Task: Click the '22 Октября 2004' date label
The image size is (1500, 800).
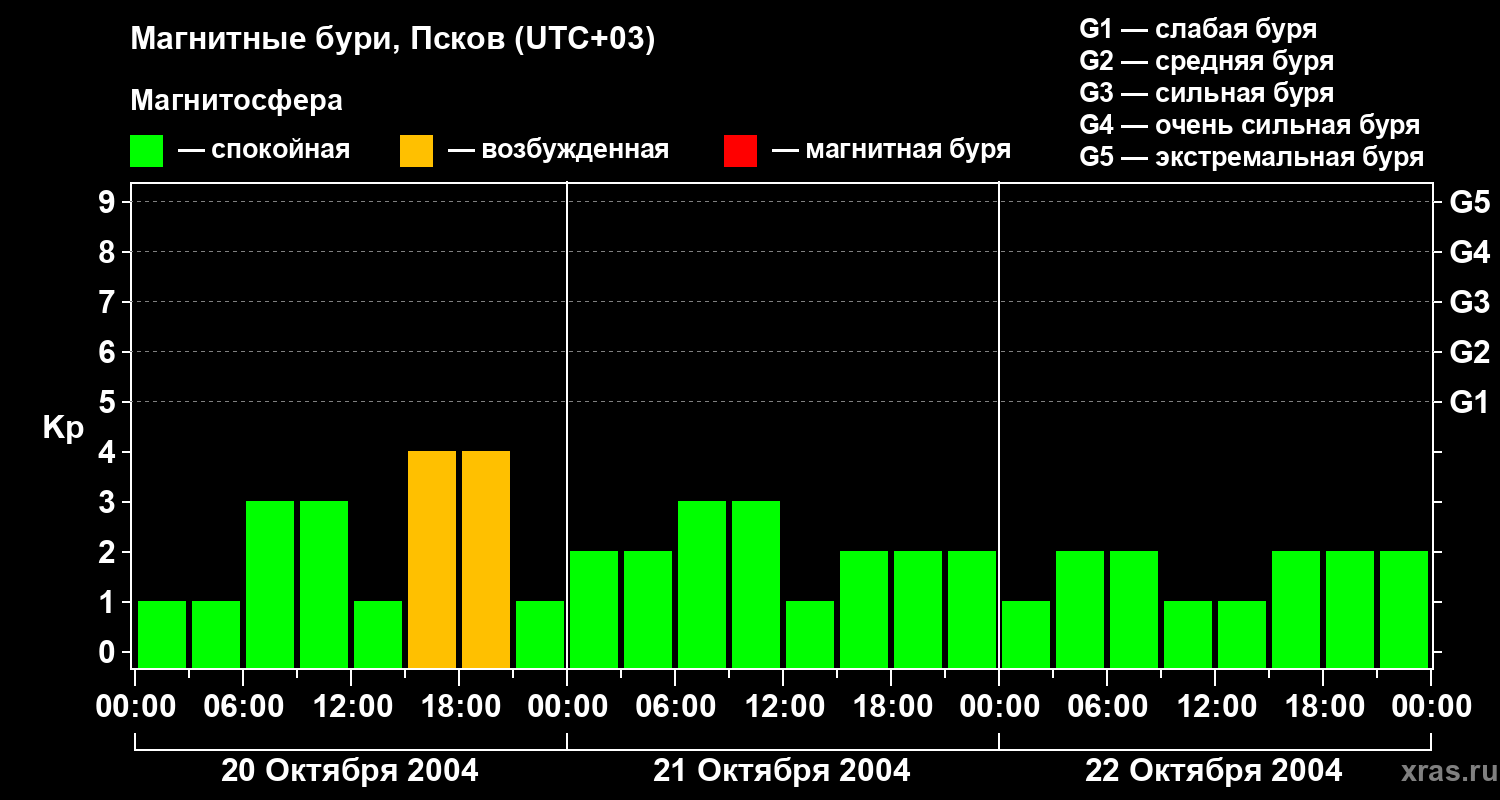Action: (x=1214, y=771)
